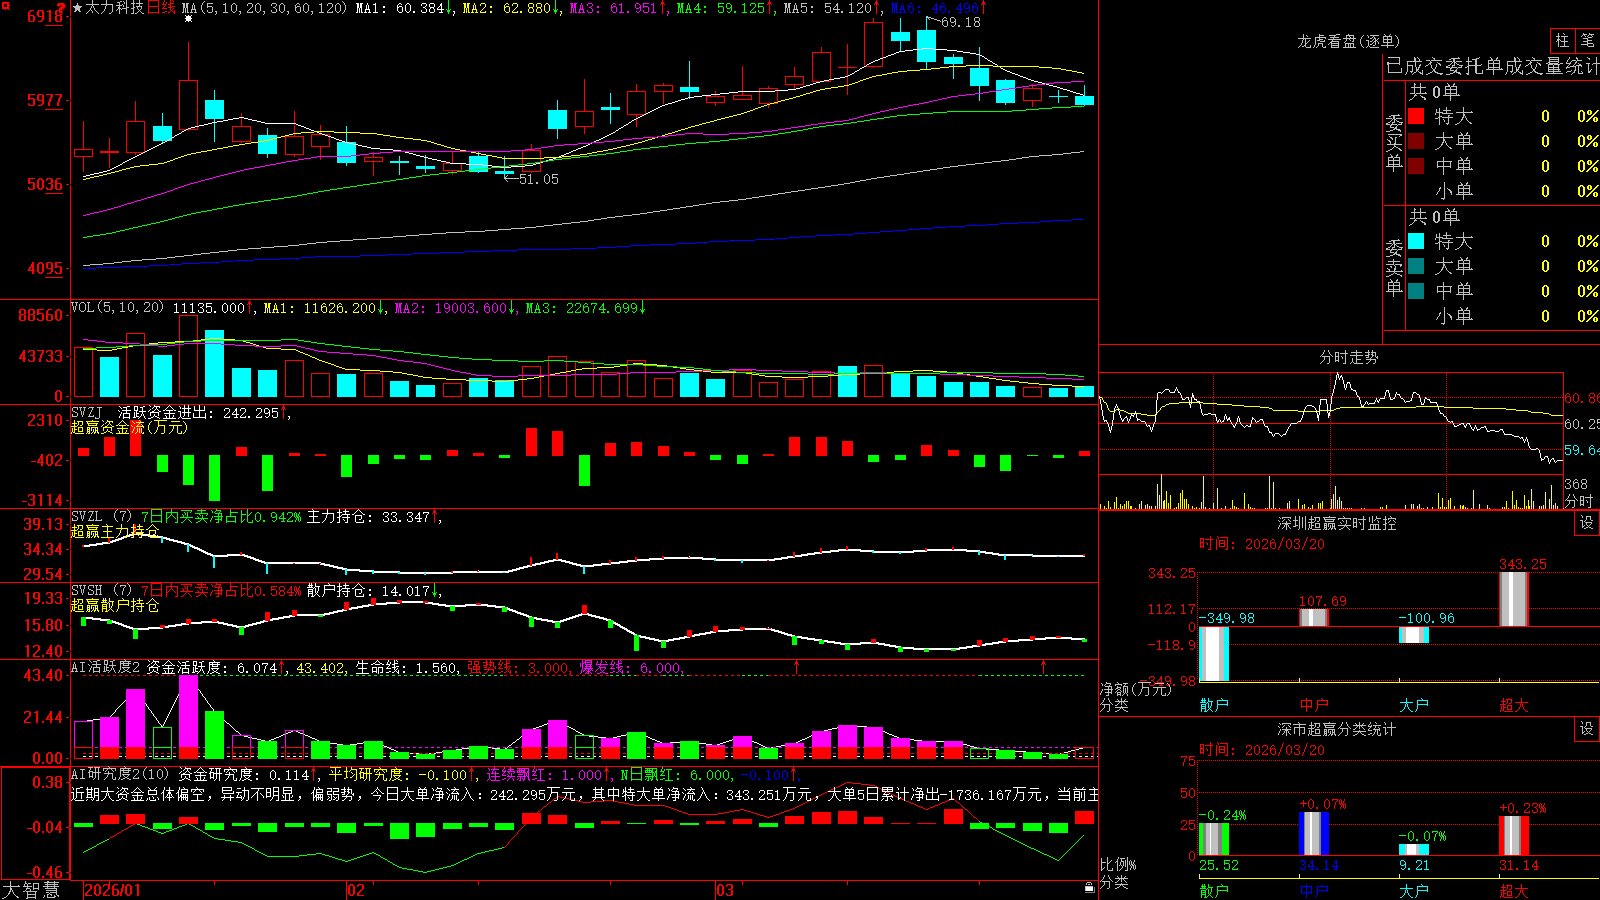Click dark red 中单 swatch in 委买单
This screenshot has height=900, width=1600.
click(x=1416, y=166)
